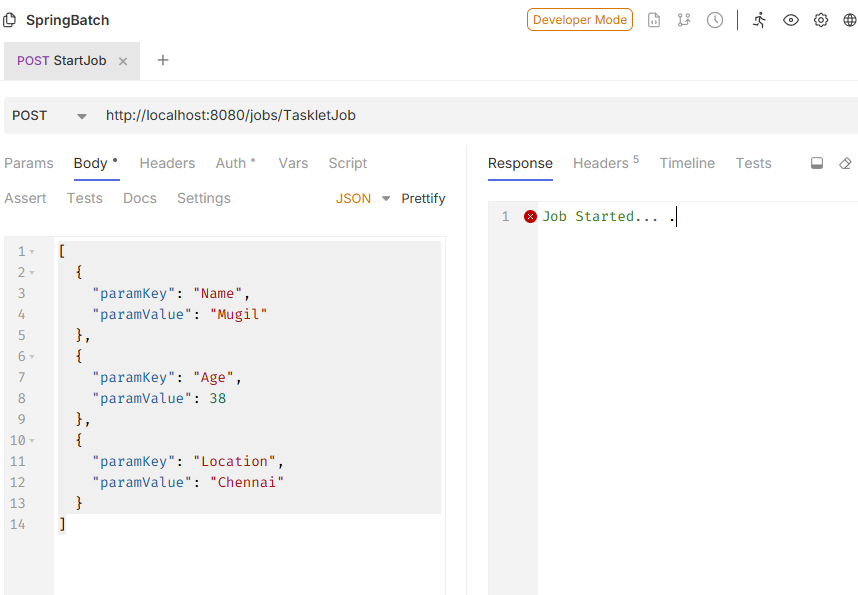Click the gear icon for collection settings

(x=821, y=20)
